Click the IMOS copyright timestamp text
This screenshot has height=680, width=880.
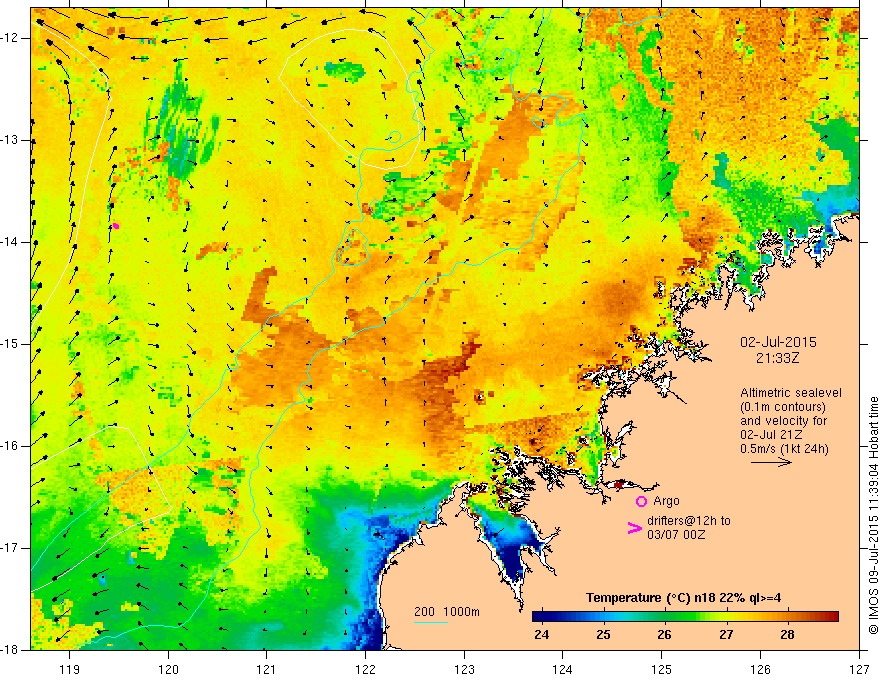point(873,516)
